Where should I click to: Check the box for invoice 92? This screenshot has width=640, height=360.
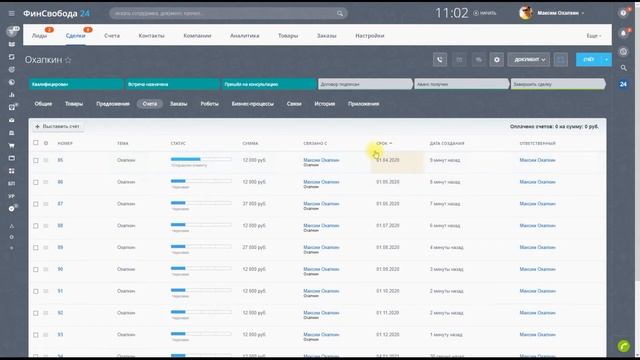36,313
